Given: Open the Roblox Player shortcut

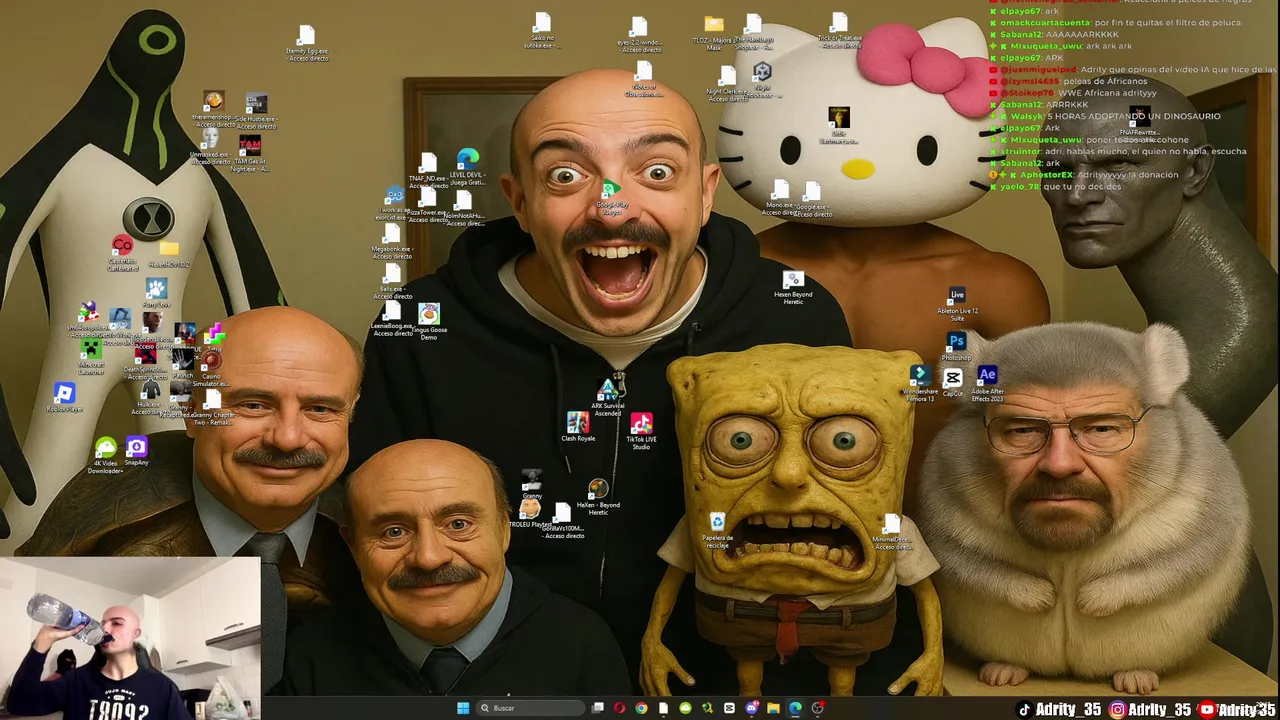Looking at the screenshot, I should (64, 394).
